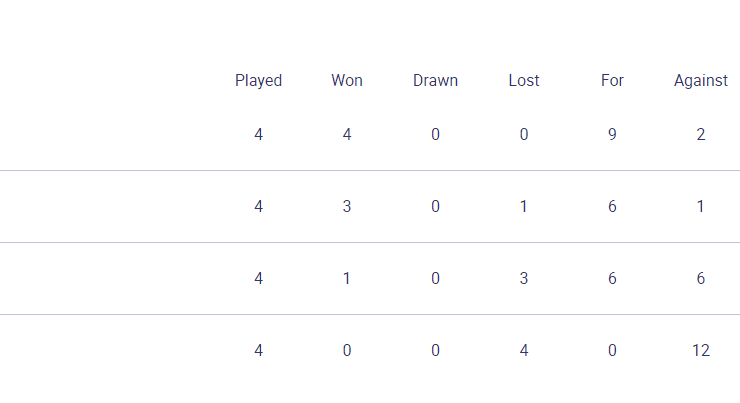The image size is (740, 403).
Task: Click Lost value 4 in last row
Action: [x=524, y=350]
